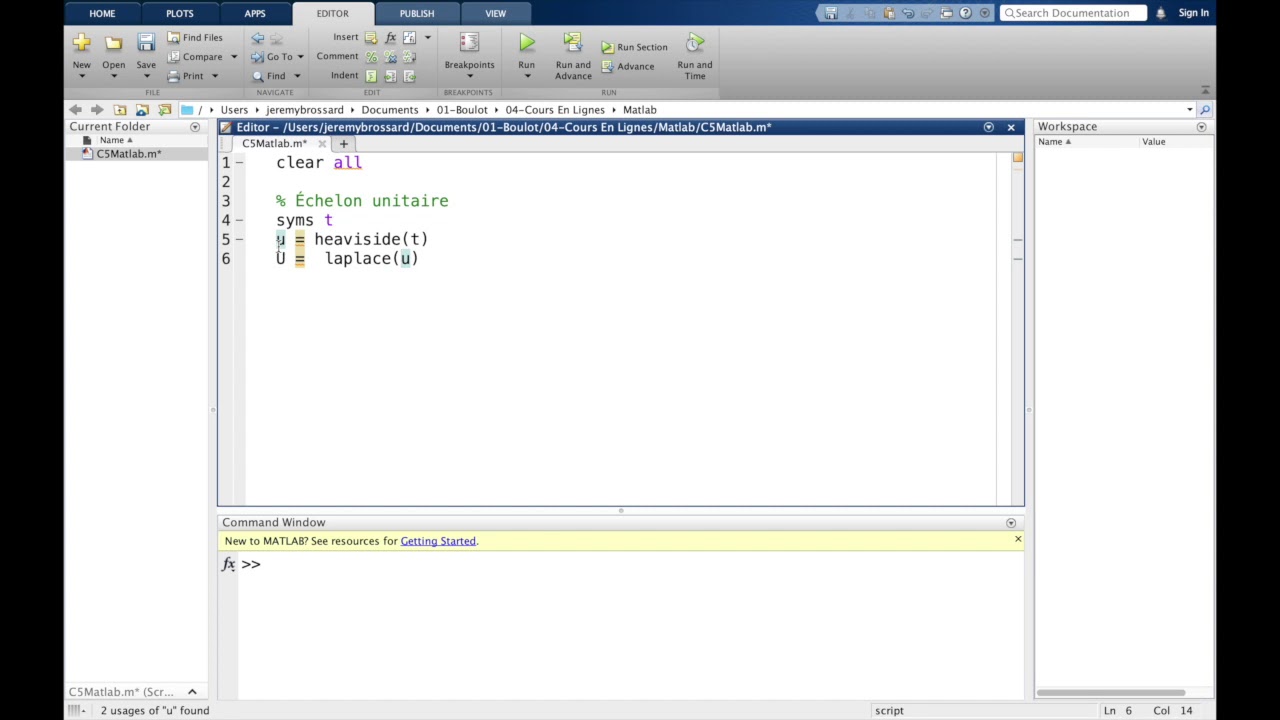Click the New file icon
The width and height of the screenshot is (1280, 720).
82,43
